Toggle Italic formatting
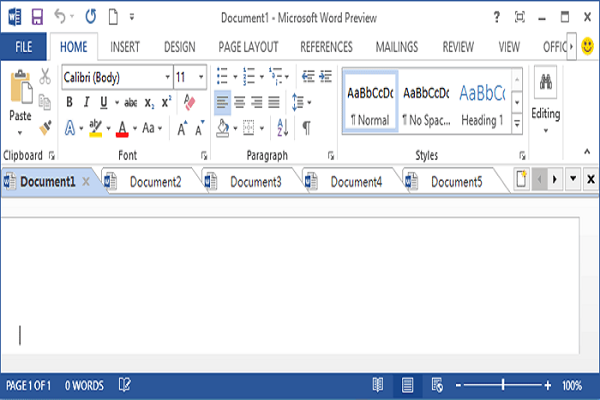 coord(86,102)
